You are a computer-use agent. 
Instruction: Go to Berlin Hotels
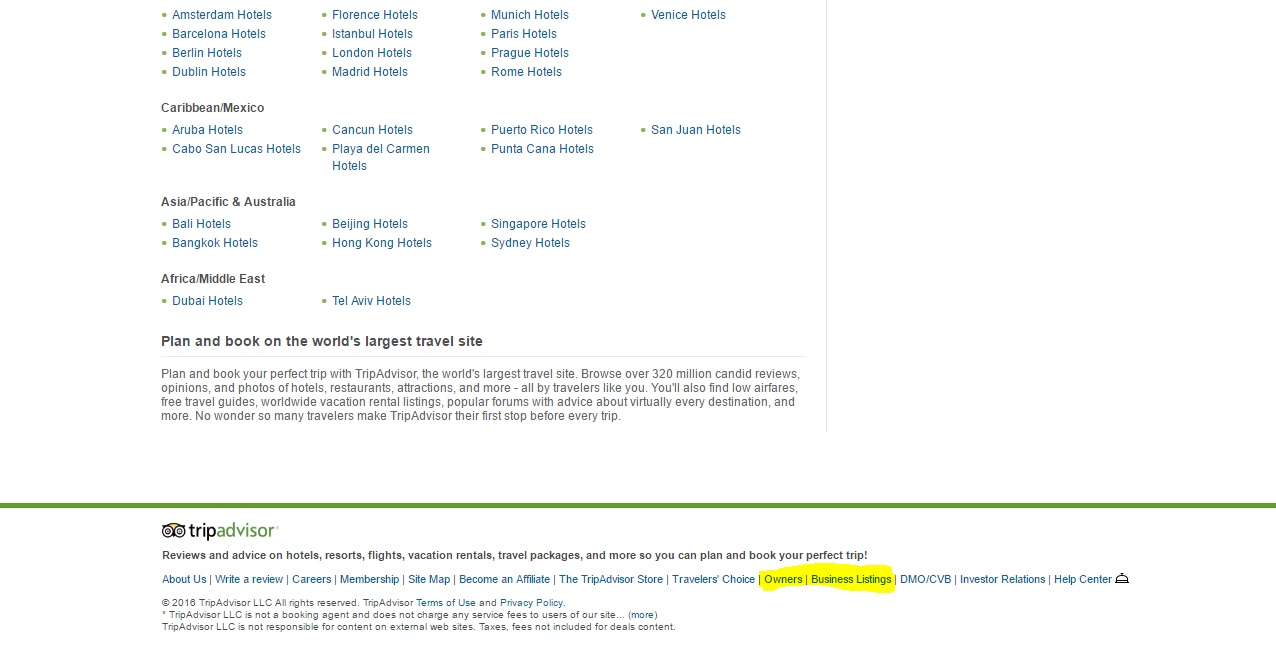(207, 53)
